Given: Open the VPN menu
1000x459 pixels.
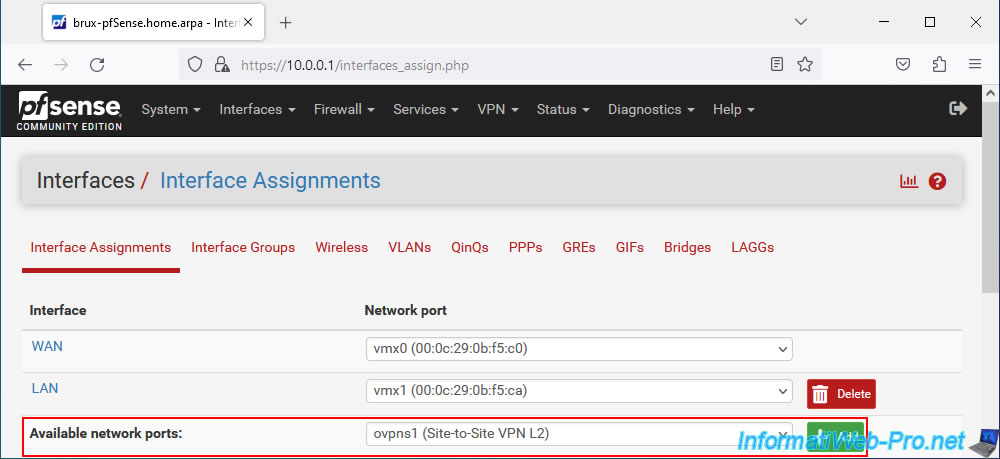Looking at the screenshot, I should point(497,110).
